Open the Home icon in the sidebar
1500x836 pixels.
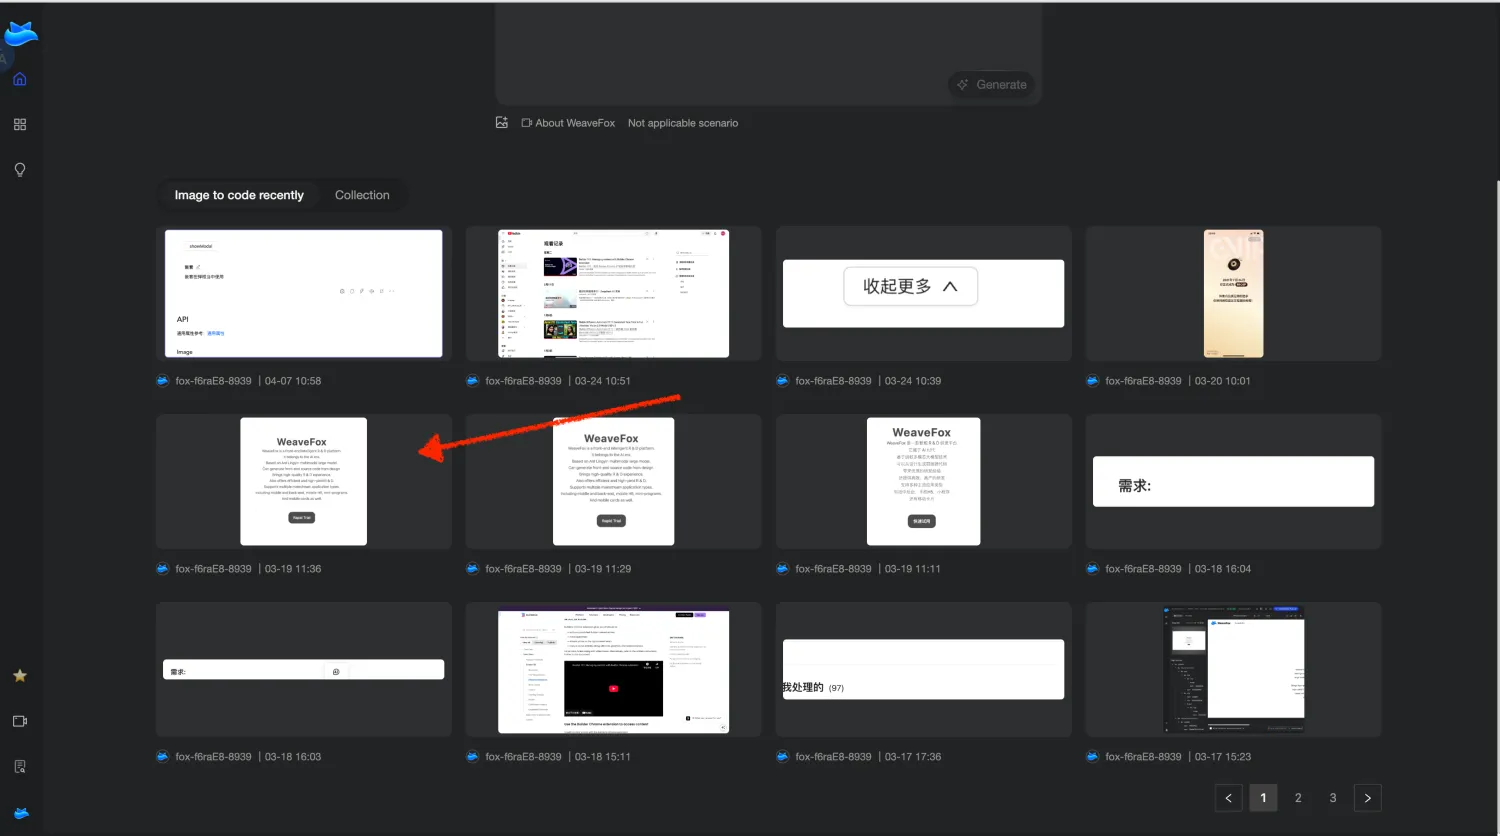tap(19, 79)
